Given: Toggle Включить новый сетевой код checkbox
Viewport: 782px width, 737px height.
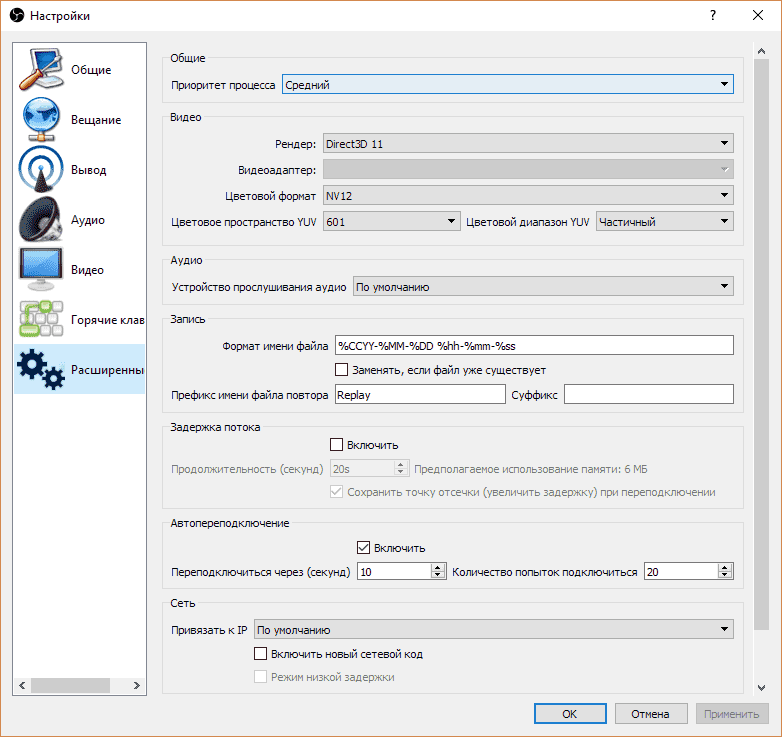Looking at the screenshot, I should point(262,654).
